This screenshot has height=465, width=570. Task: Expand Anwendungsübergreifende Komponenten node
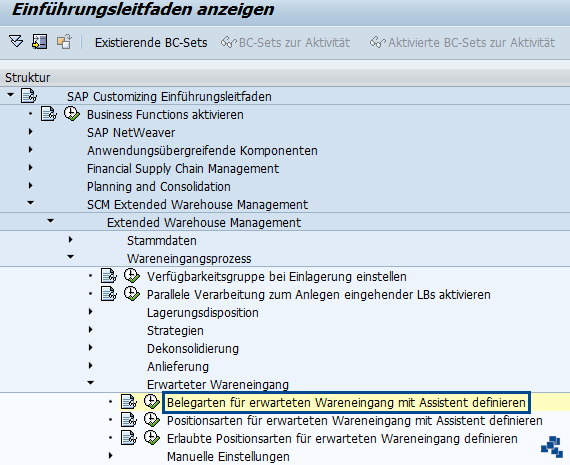pos(31,149)
